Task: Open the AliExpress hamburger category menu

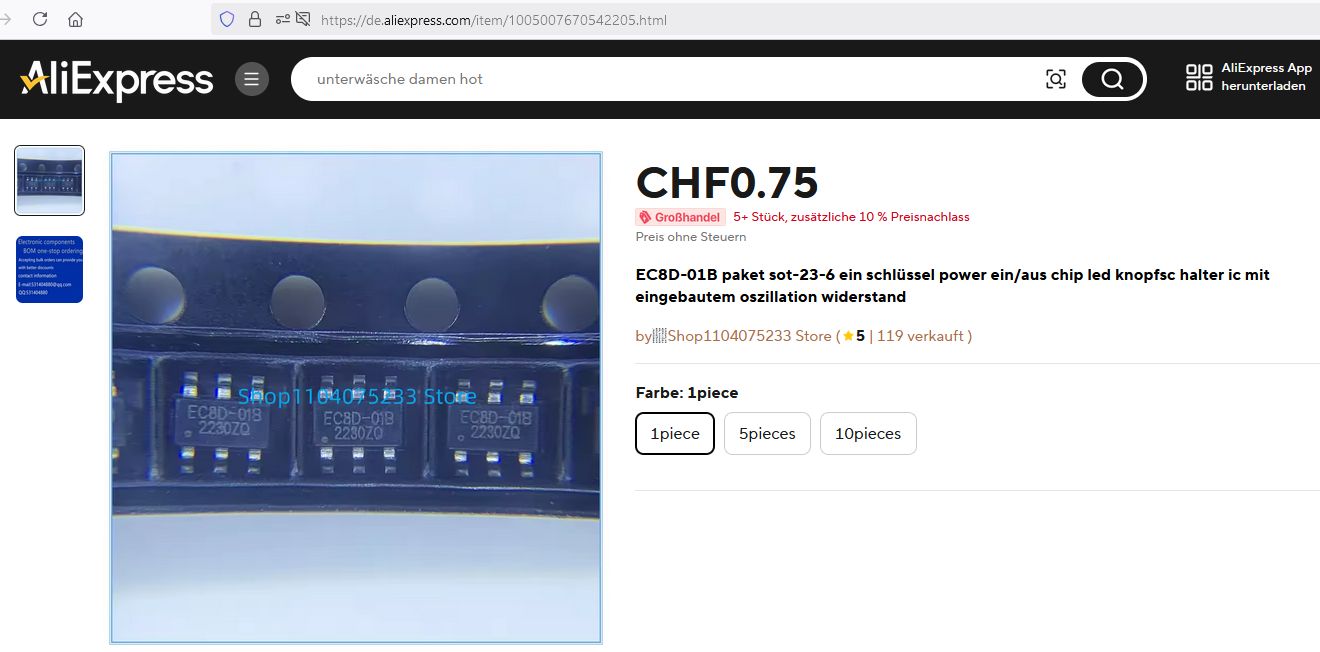Action: tap(252, 79)
